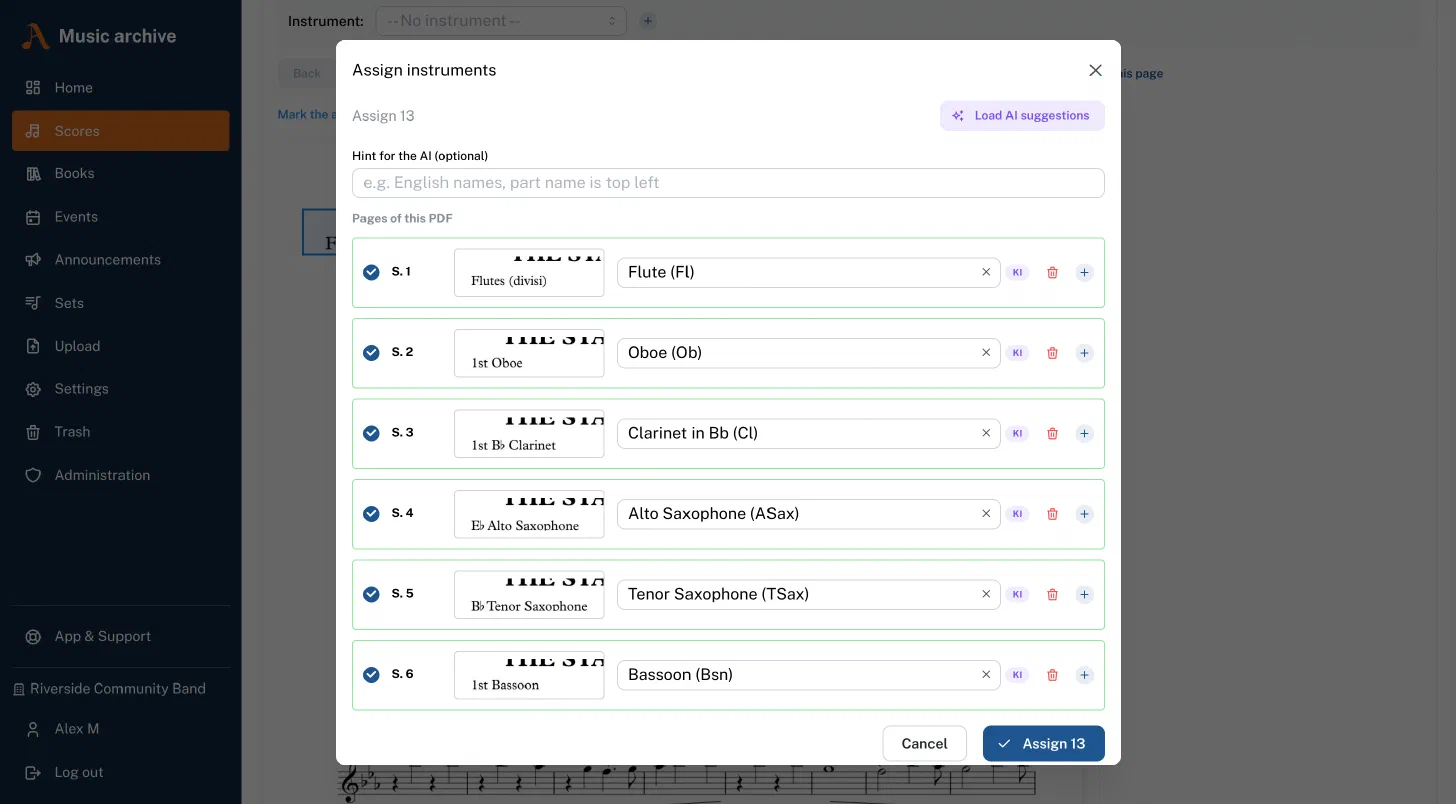1456x804 pixels.
Task: Cancel the Assign instruments dialog
Action: (x=924, y=744)
